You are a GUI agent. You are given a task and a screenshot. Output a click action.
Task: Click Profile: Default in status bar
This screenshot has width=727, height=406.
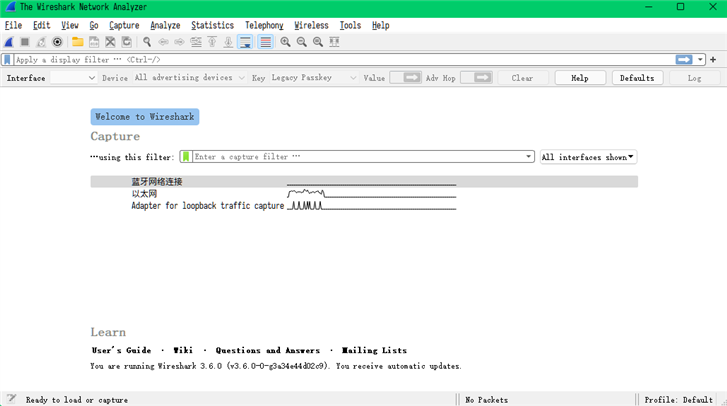pos(678,400)
